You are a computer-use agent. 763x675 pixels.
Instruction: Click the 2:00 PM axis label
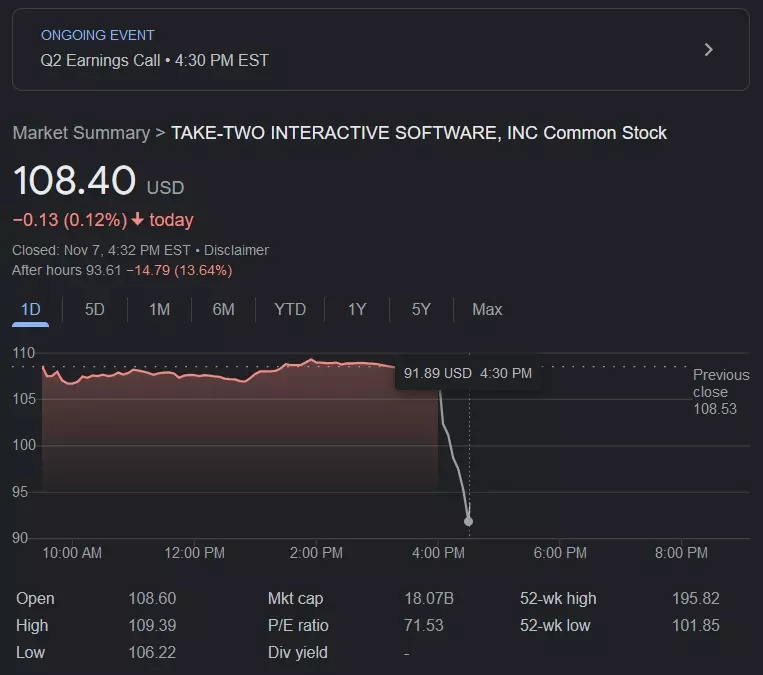click(x=316, y=553)
